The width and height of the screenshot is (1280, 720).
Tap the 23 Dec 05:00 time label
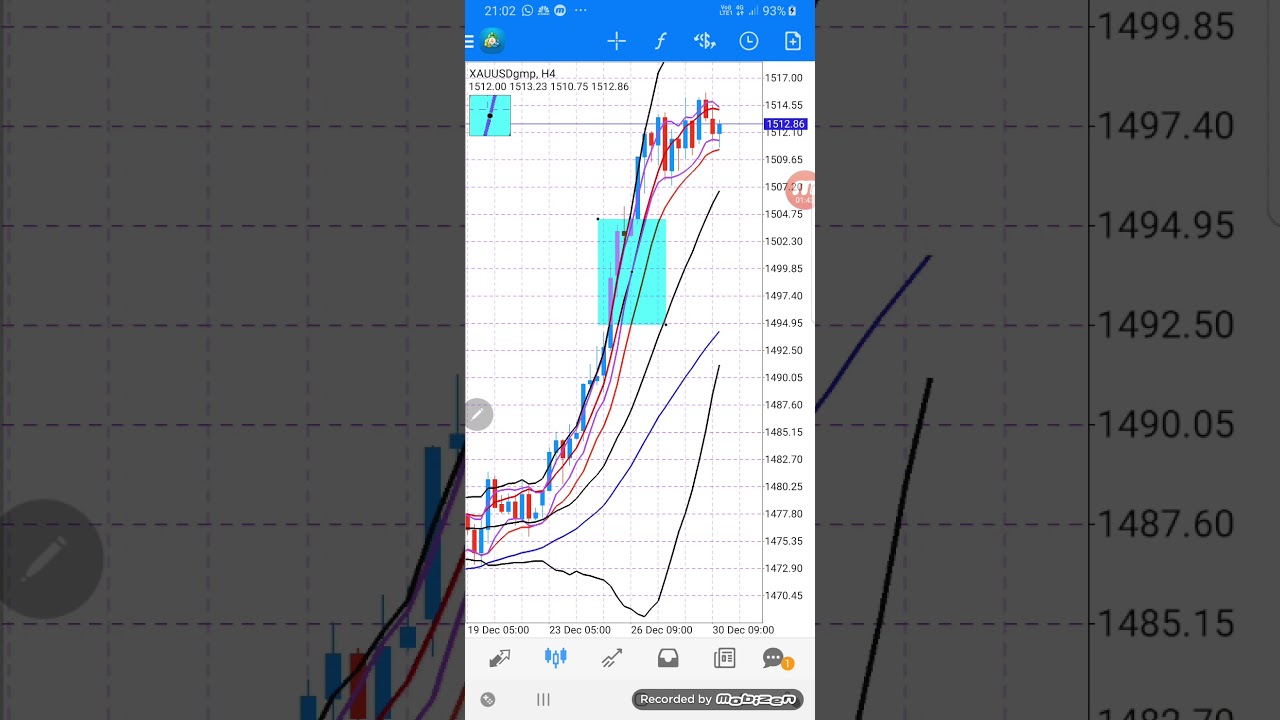pyautogui.click(x=579, y=630)
